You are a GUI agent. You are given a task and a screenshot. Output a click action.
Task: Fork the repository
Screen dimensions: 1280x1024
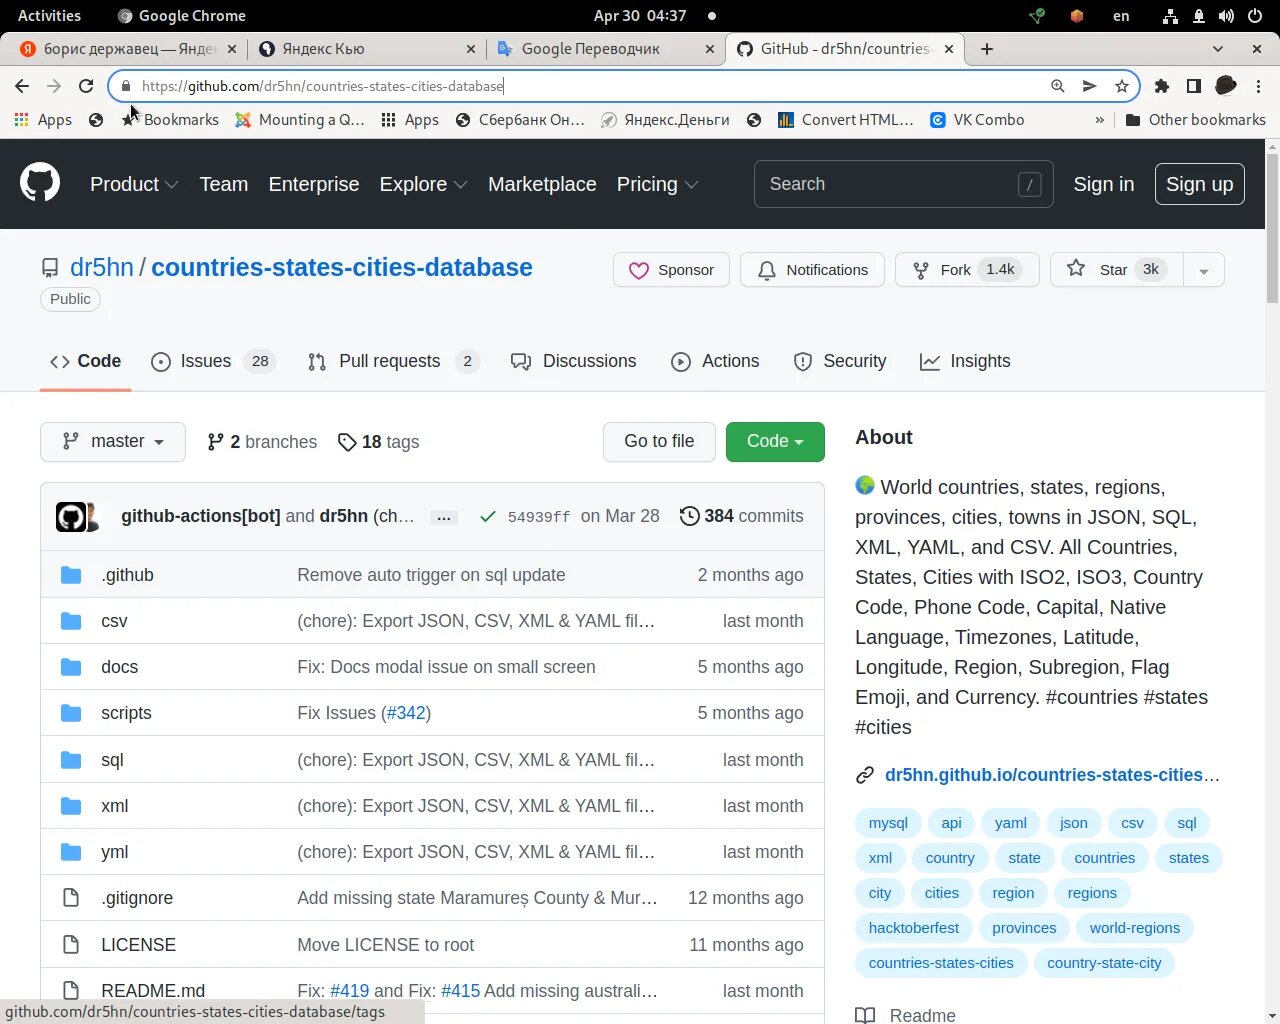967,270
